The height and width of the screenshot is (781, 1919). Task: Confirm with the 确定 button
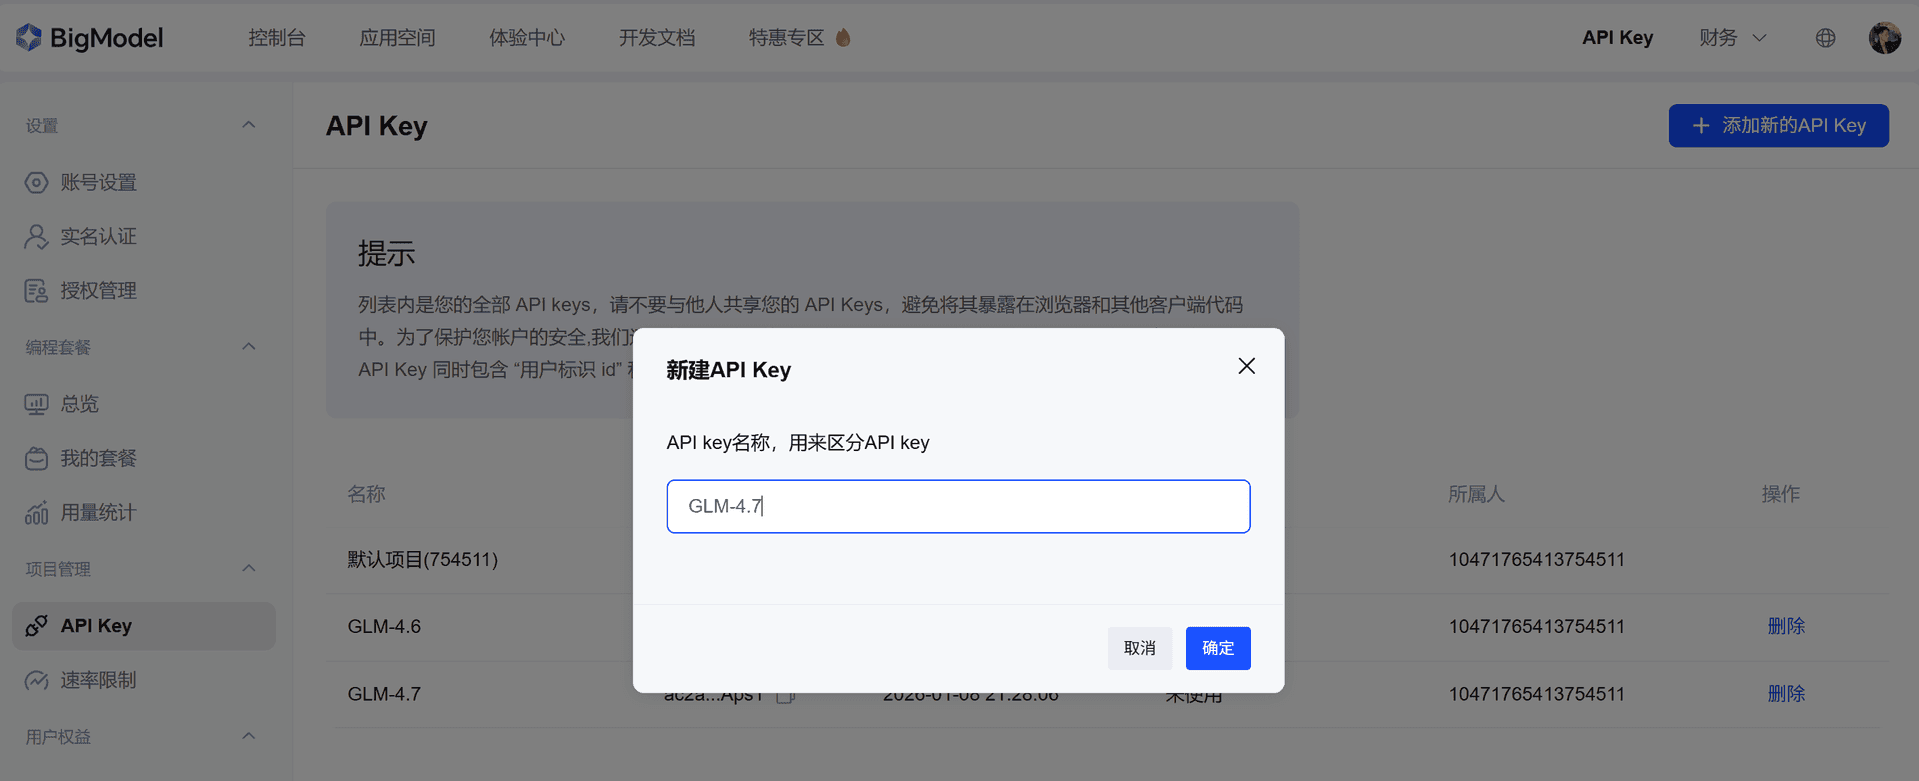(x=1217, y=648)
